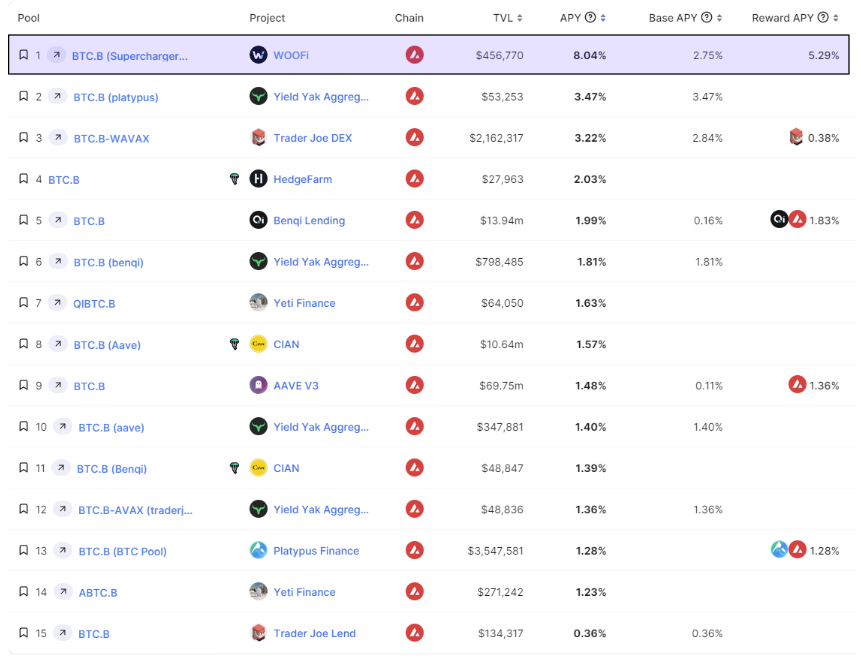
Task: Select the 5.29% reward APY value
Action: [823, 55]
